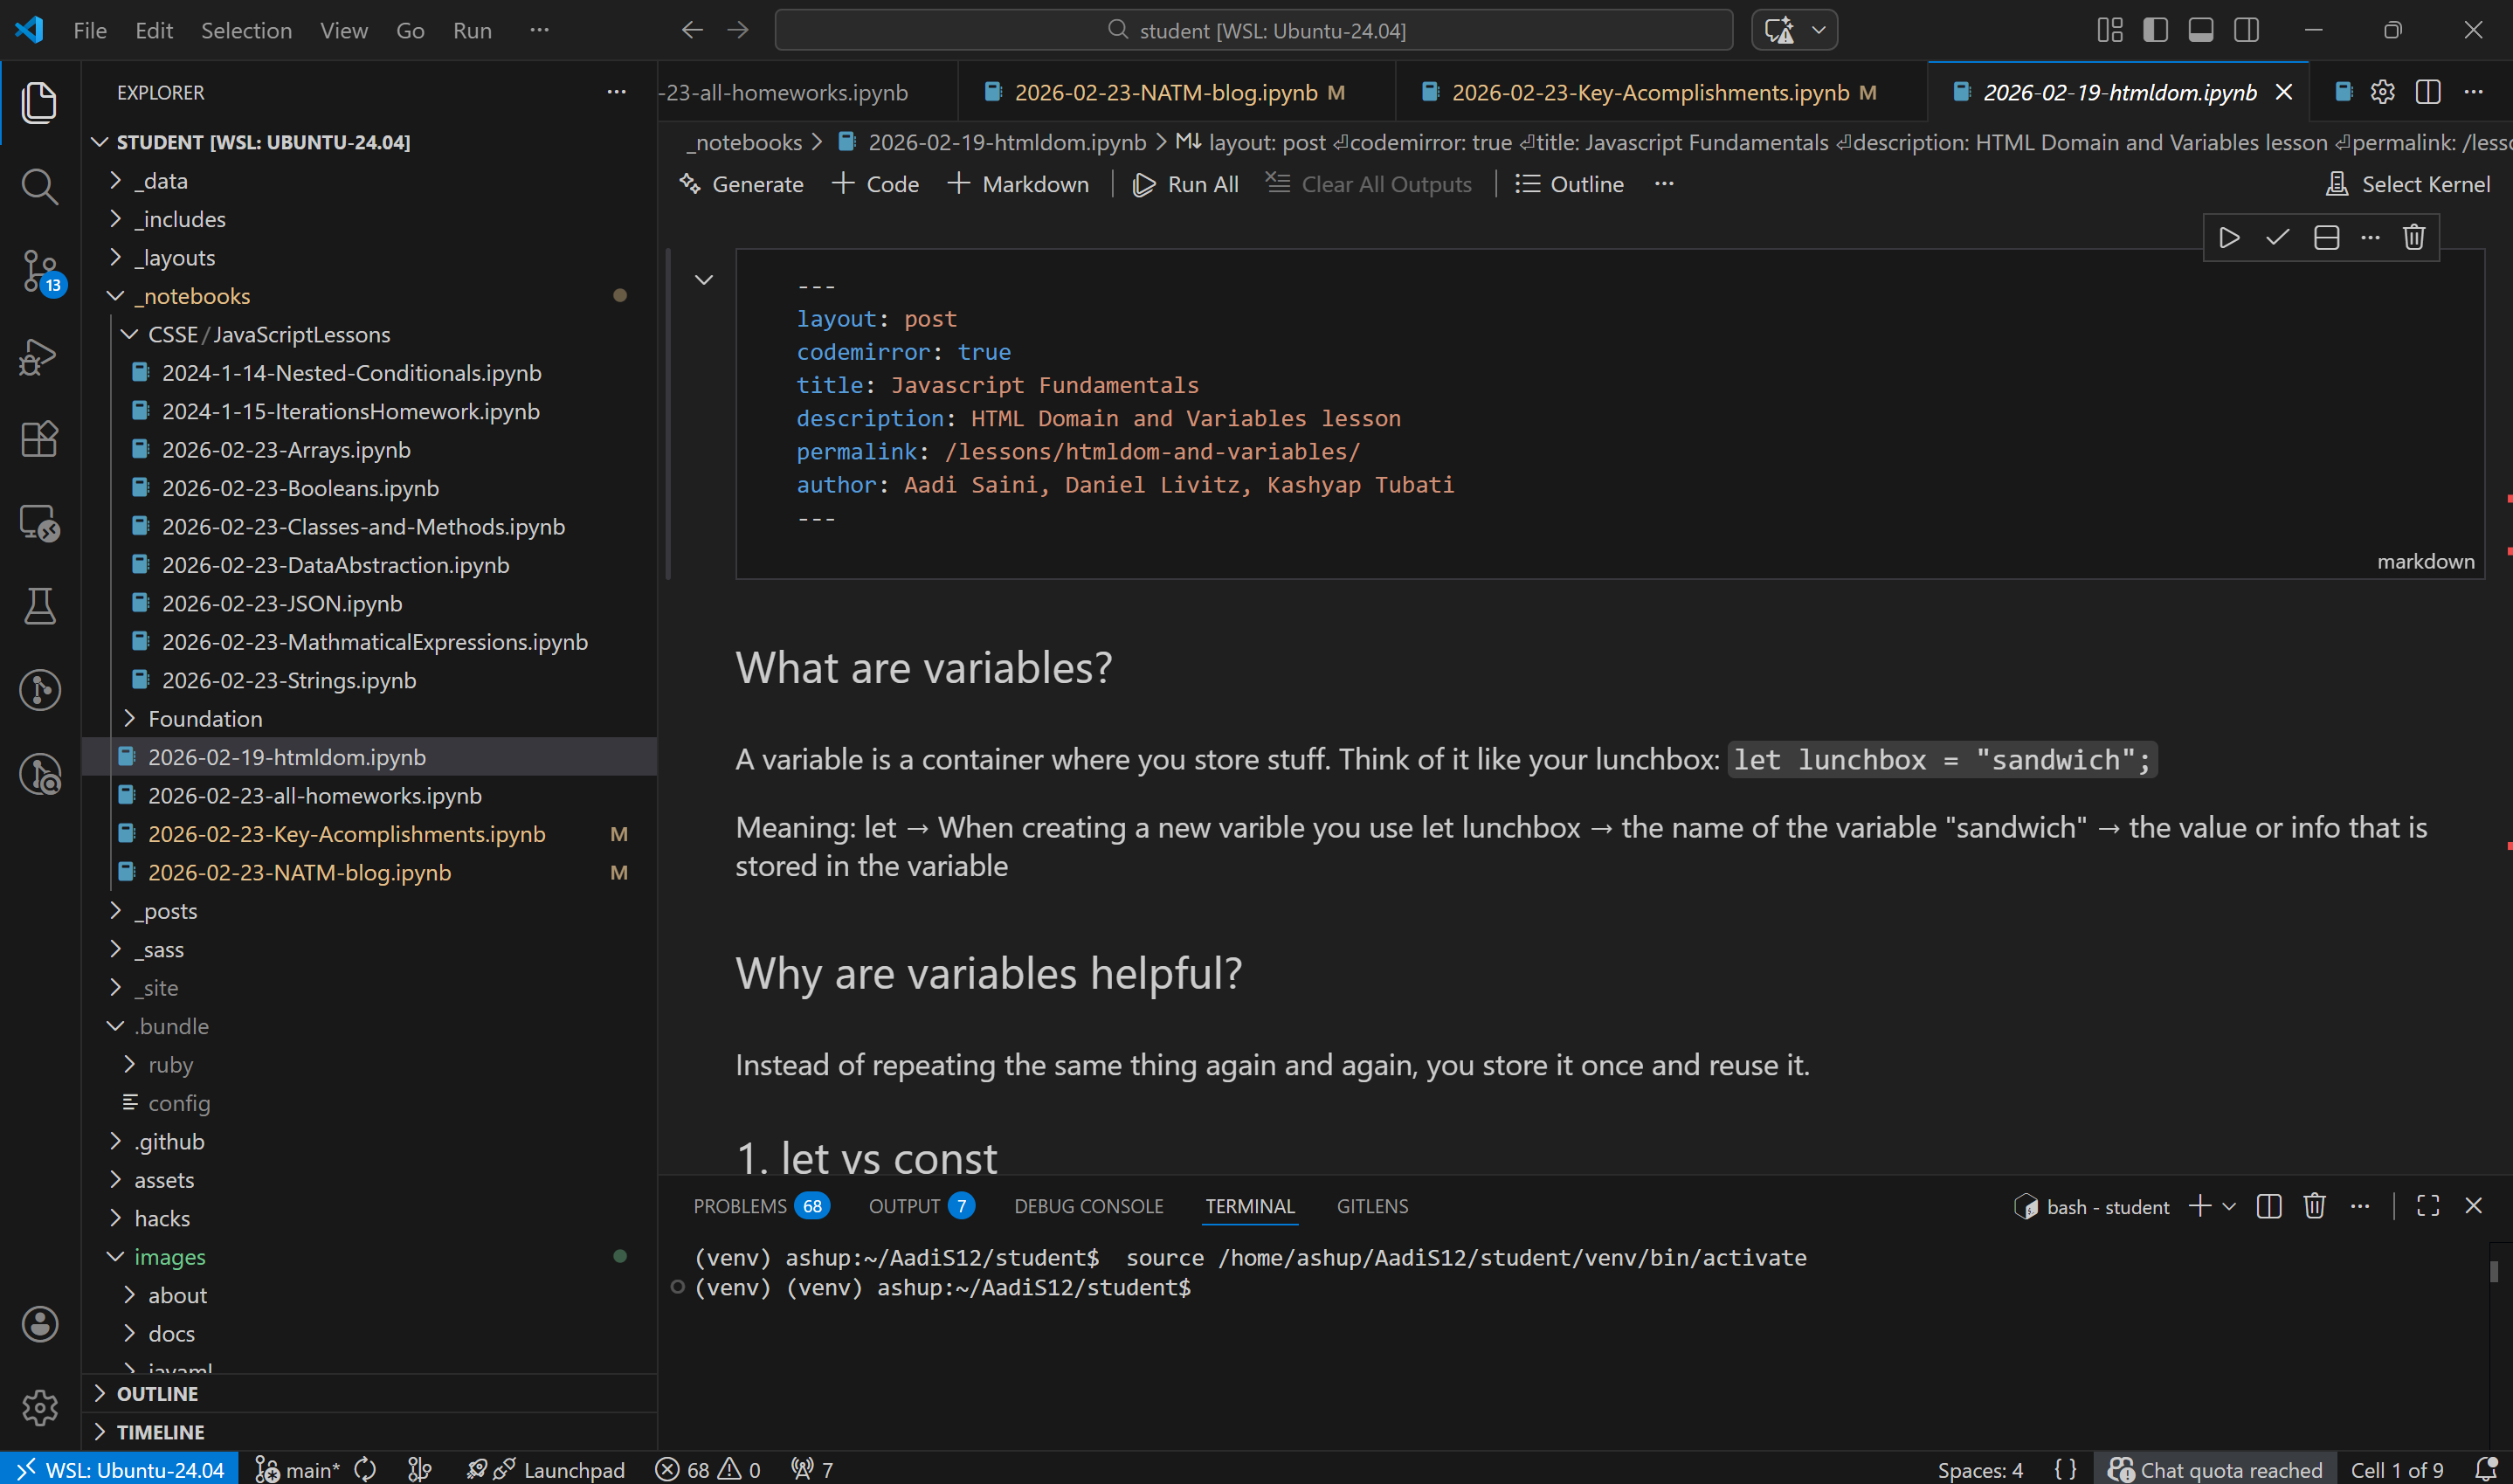Open the Run menu
Screen dimensions: 2513x1484
tap(472, 30)
